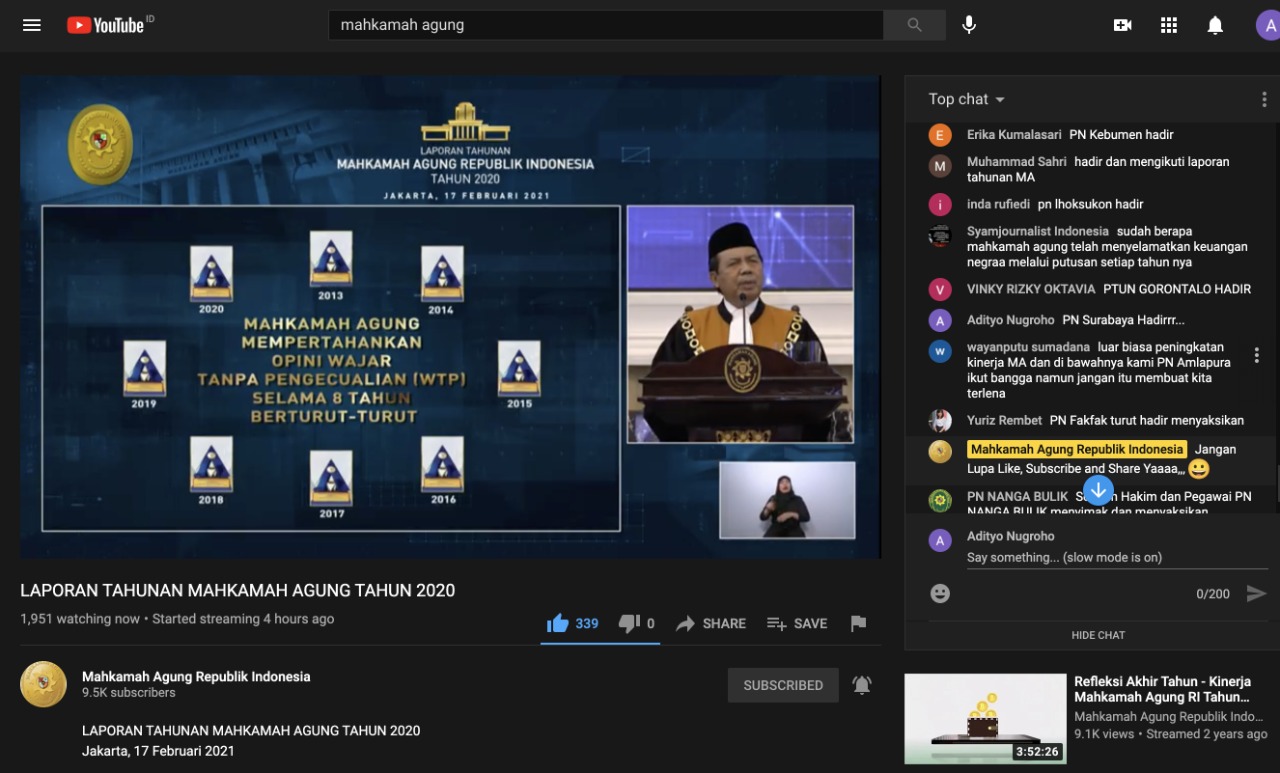
Task: Click the SUBSCRIBED button
Action: click(783, 685)
